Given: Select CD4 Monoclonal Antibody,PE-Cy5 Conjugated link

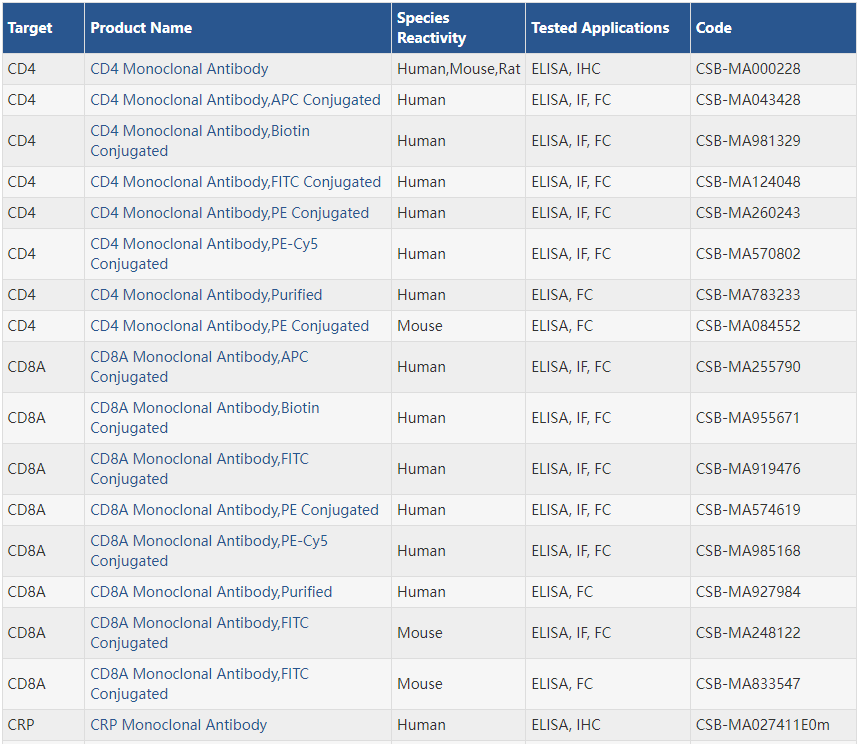Looking at the screenshot, I should 204,254.
